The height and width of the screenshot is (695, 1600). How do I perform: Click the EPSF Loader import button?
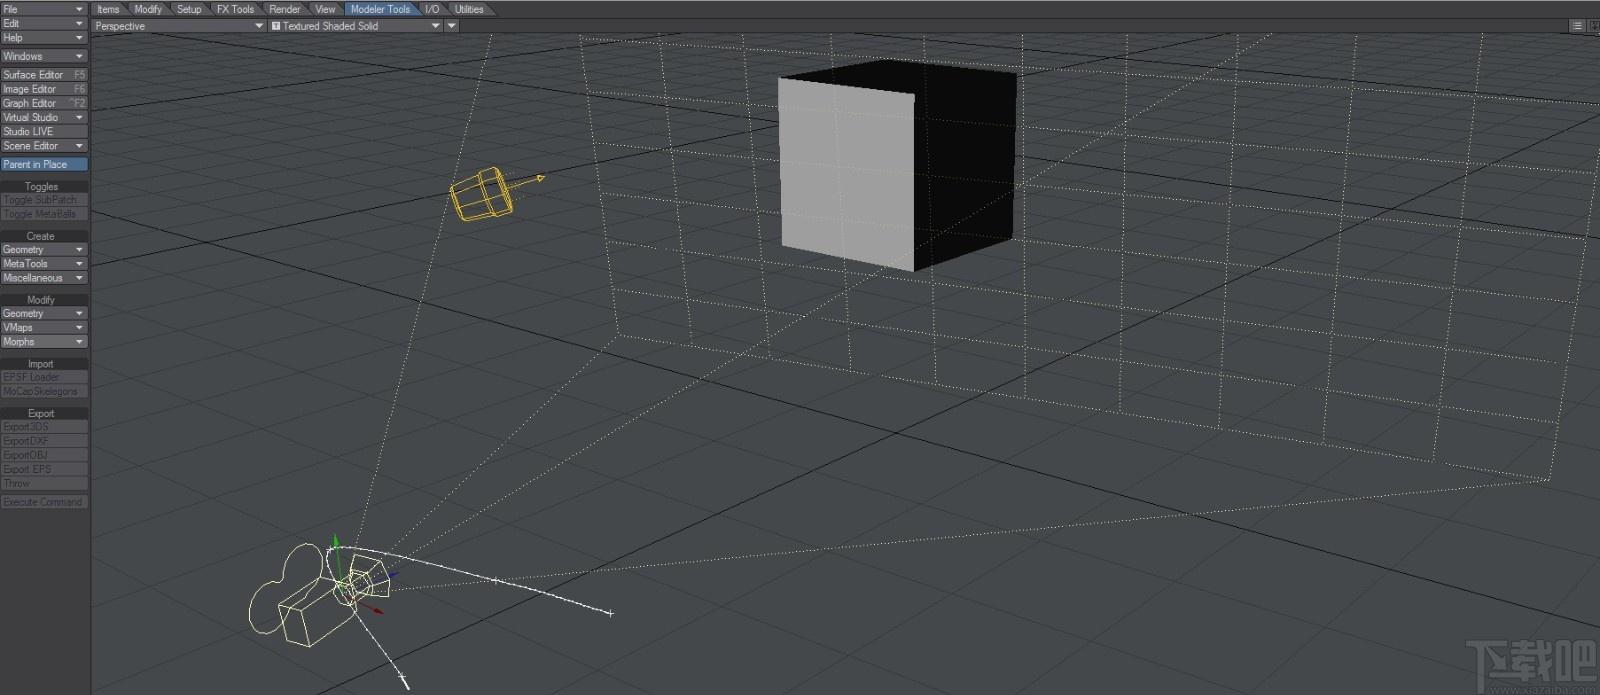(44, 377)
